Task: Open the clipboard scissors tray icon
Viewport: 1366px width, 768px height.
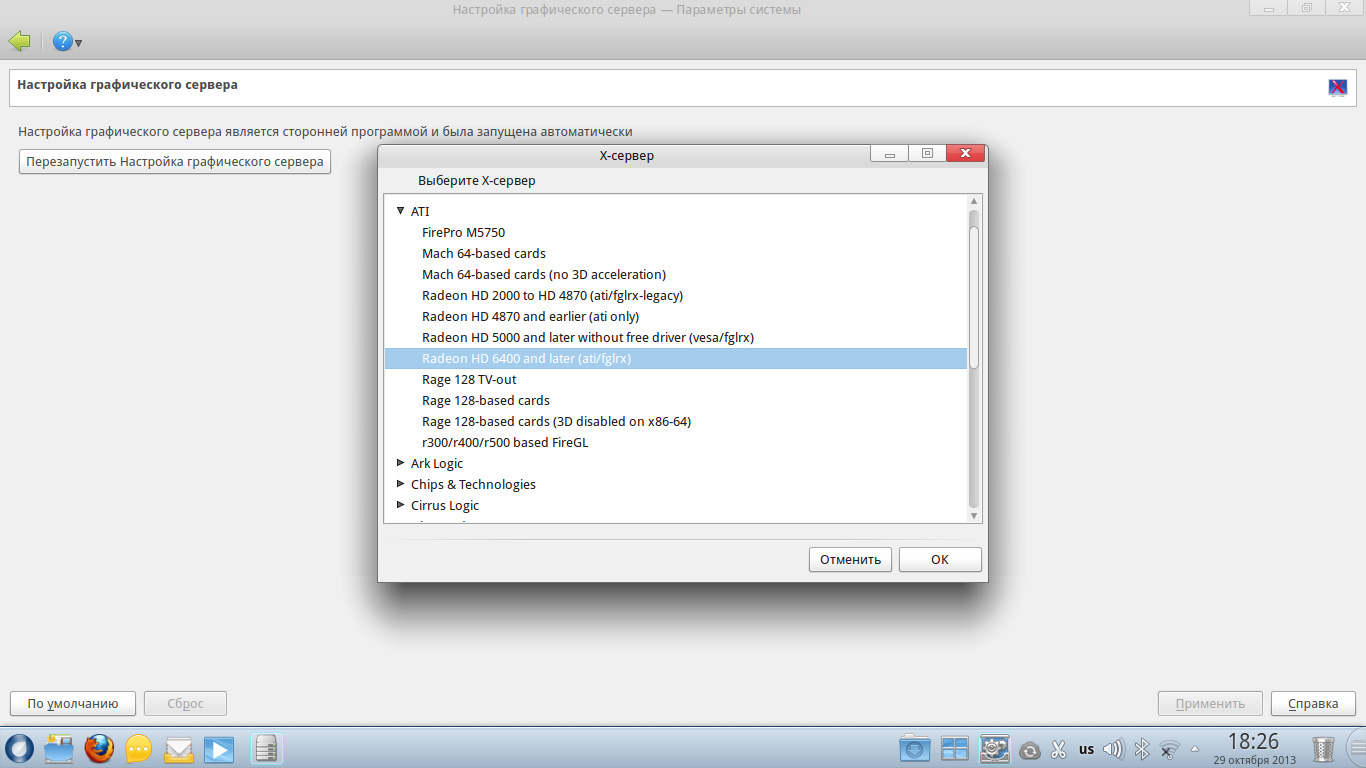Action: 1058,749
